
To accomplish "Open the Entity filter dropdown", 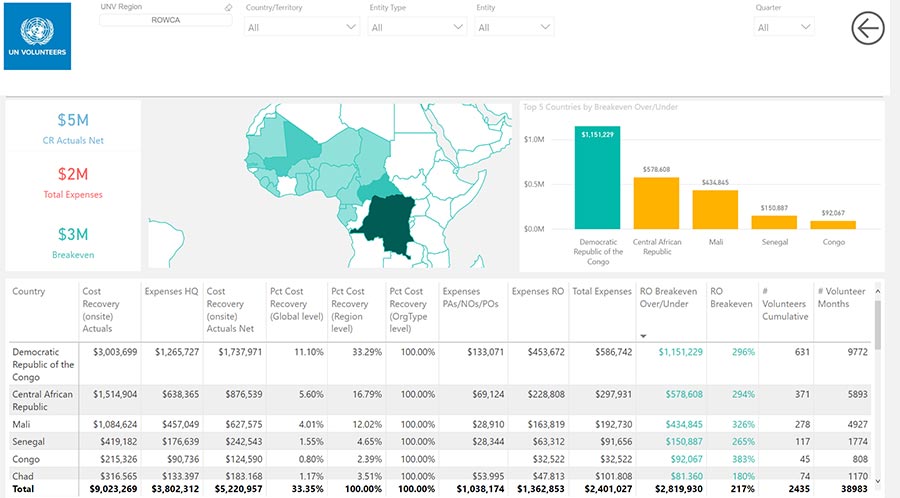I will (514, 27).
